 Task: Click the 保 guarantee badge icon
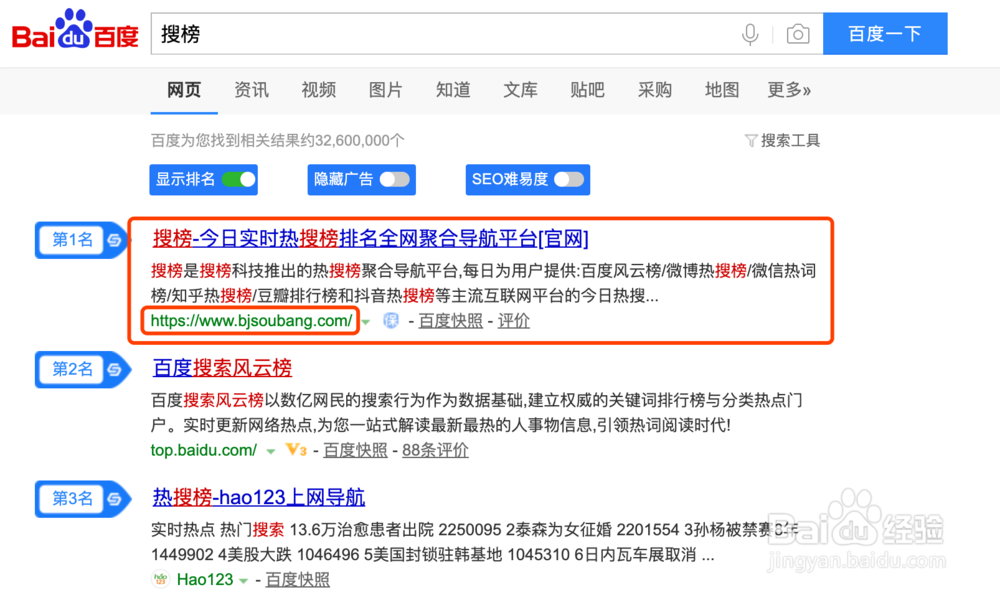(390, 320)
